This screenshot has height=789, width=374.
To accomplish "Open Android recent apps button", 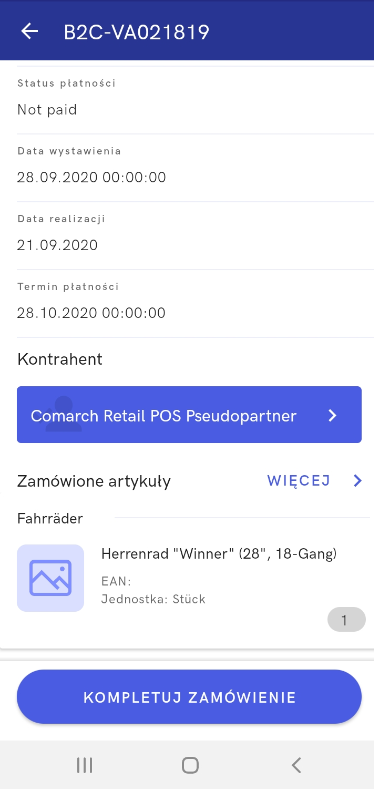I will coord(85,765).
